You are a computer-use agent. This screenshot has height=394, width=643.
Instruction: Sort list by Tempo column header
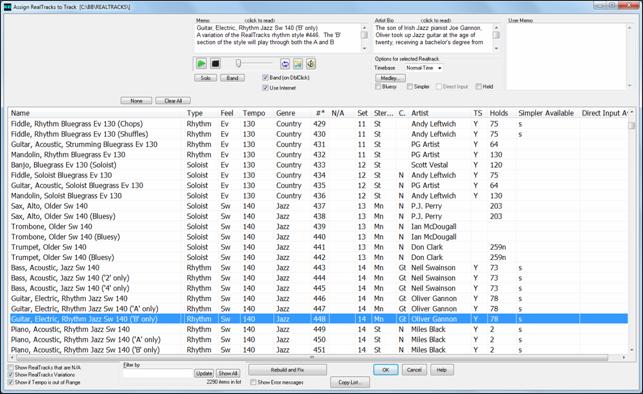(x=253, y=113)
